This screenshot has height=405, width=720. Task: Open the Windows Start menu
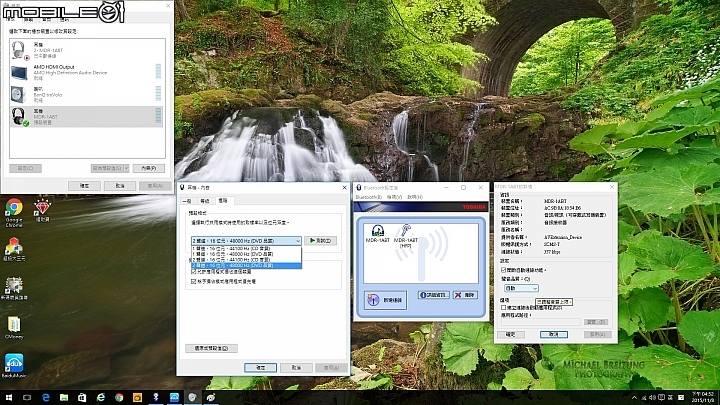point(9,397)
